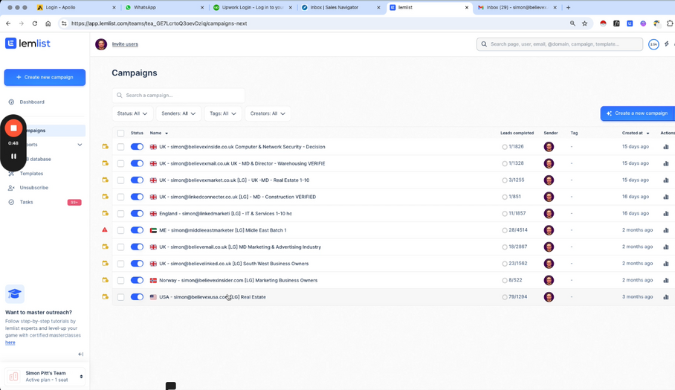Image resolution: width=675 pixels, height=390 pixels.
Task: Click folder icon beside USA Real Estate row
Action: coord(105,297)
